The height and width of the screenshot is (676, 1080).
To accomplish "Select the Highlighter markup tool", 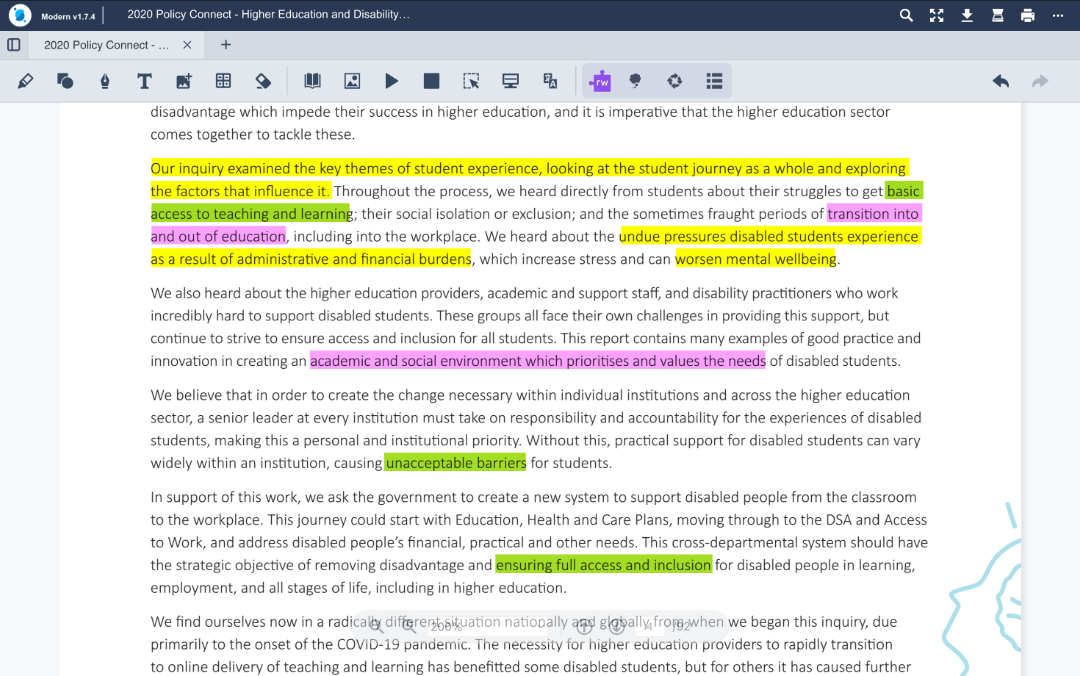I will point(25,81).
